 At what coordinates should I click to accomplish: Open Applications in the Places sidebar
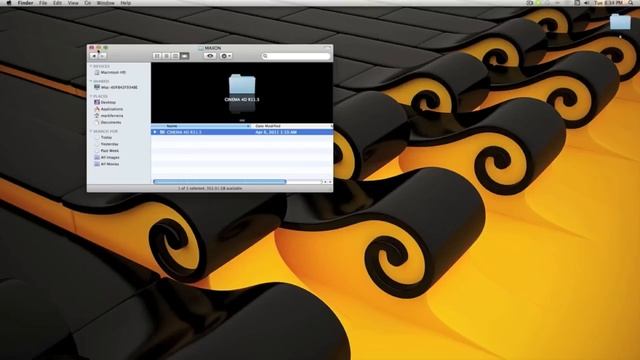tap(109, 109)
